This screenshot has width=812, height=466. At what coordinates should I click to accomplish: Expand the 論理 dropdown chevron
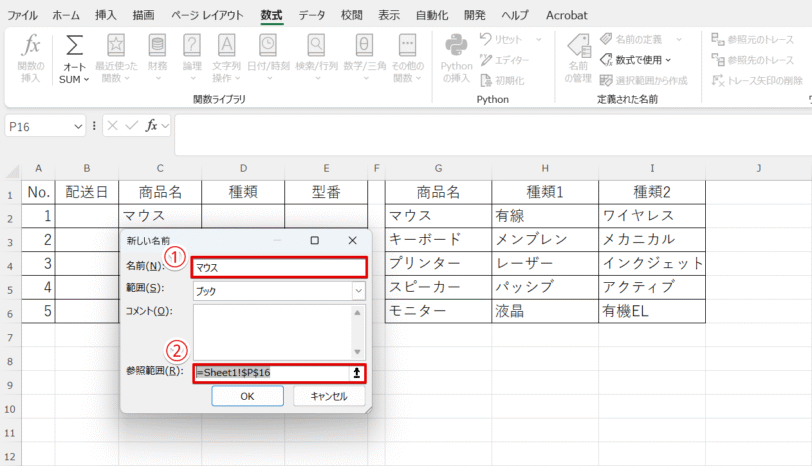click(x=192, y=79)
